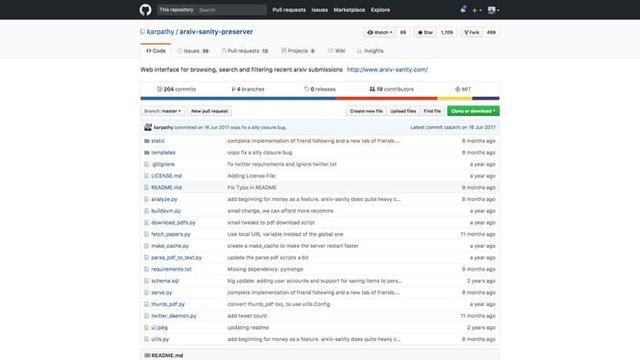
Task: Click the Upload files button
Action: (403, 111)
